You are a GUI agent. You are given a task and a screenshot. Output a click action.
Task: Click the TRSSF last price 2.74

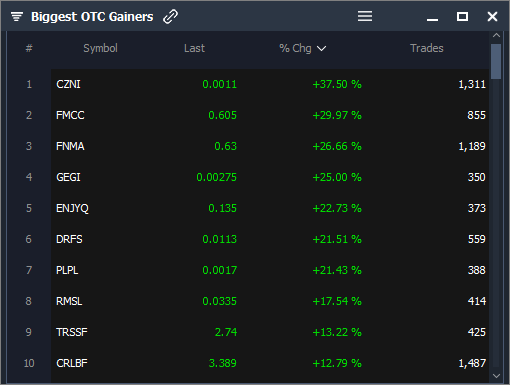tap(226, 332)
